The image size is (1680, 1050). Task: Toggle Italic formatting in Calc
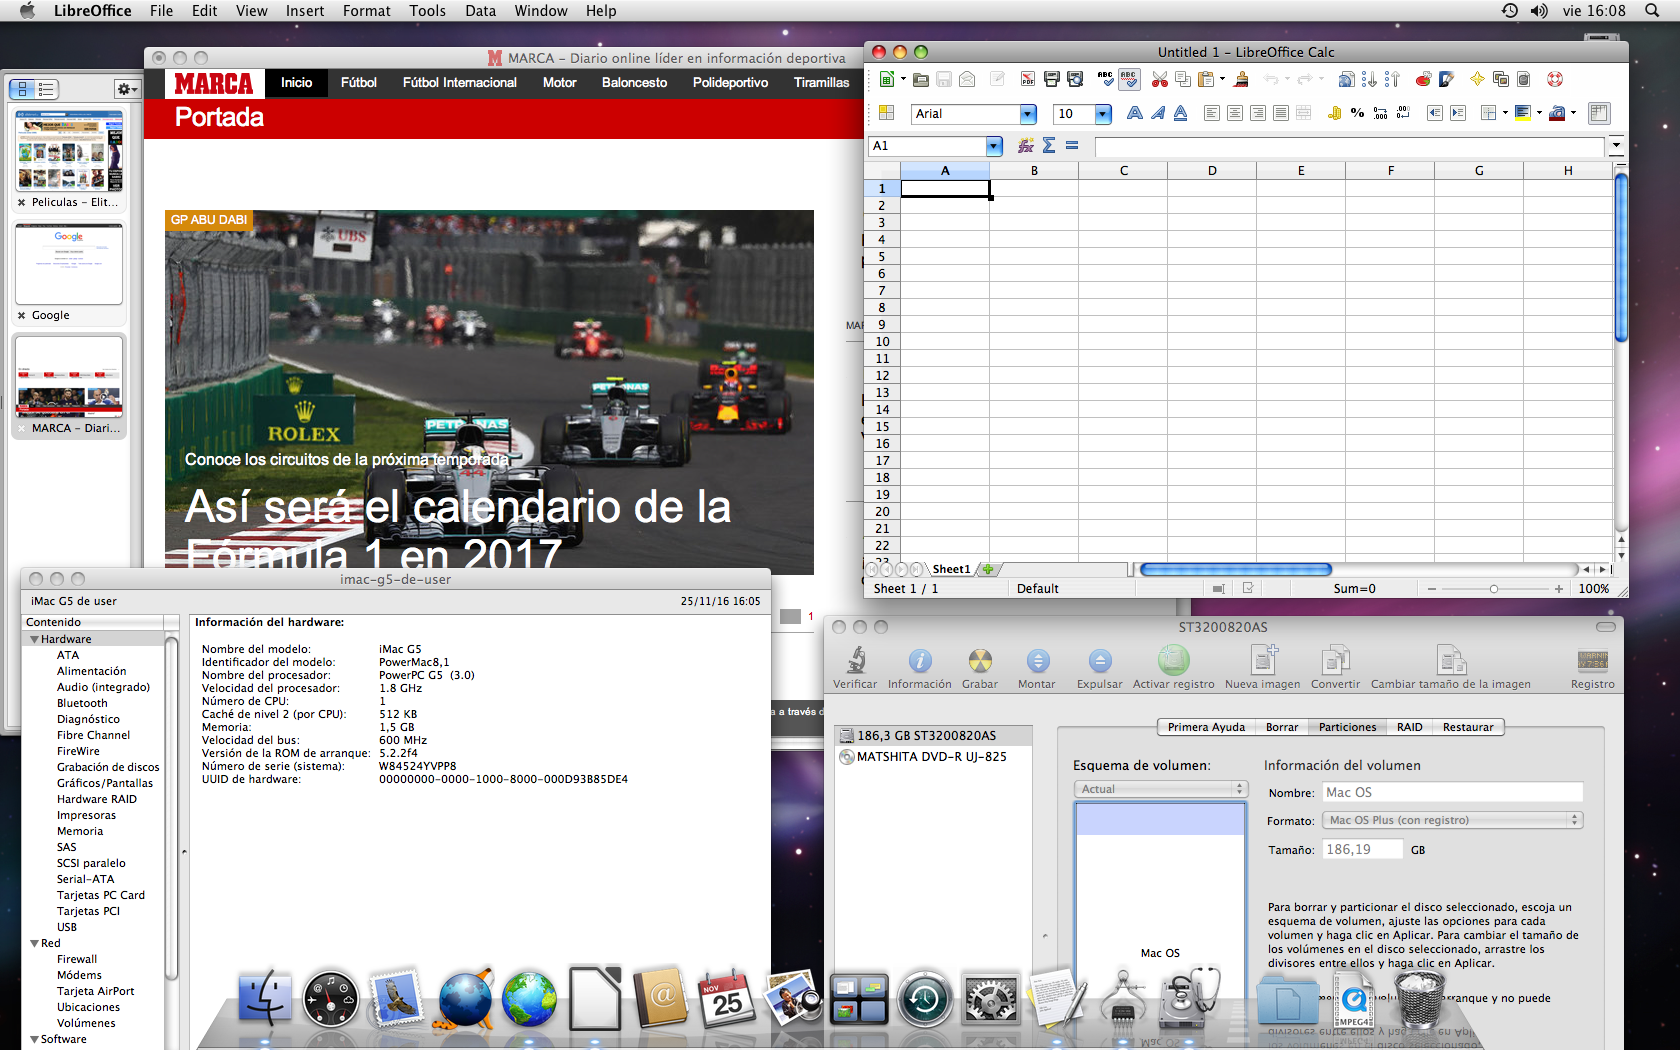tap(1157, 113)
